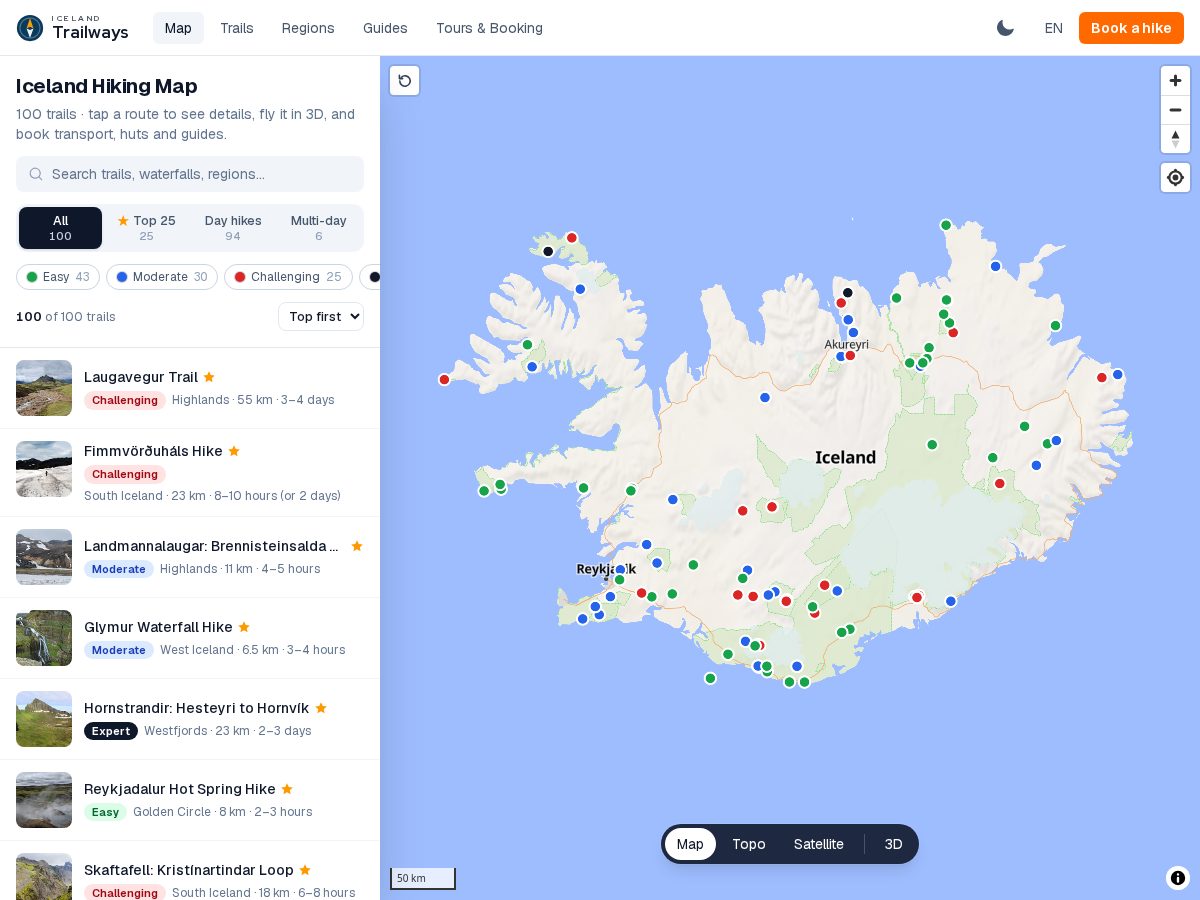Screen dimensions: 1200x900
Task: Open the Fimmvörðuháls Hike listing
Action: pos(190,473)
